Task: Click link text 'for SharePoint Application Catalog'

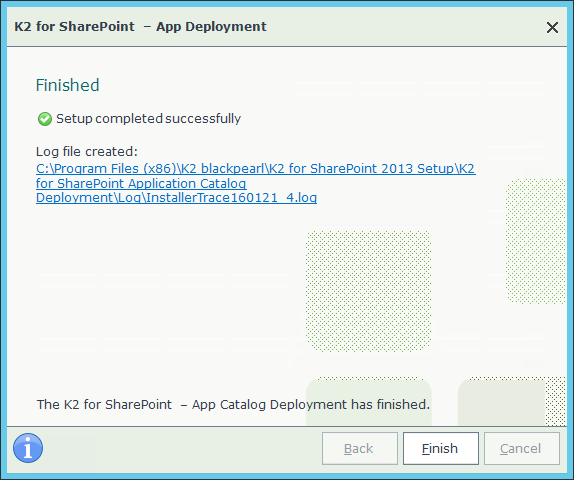Action: pos(141,183)
